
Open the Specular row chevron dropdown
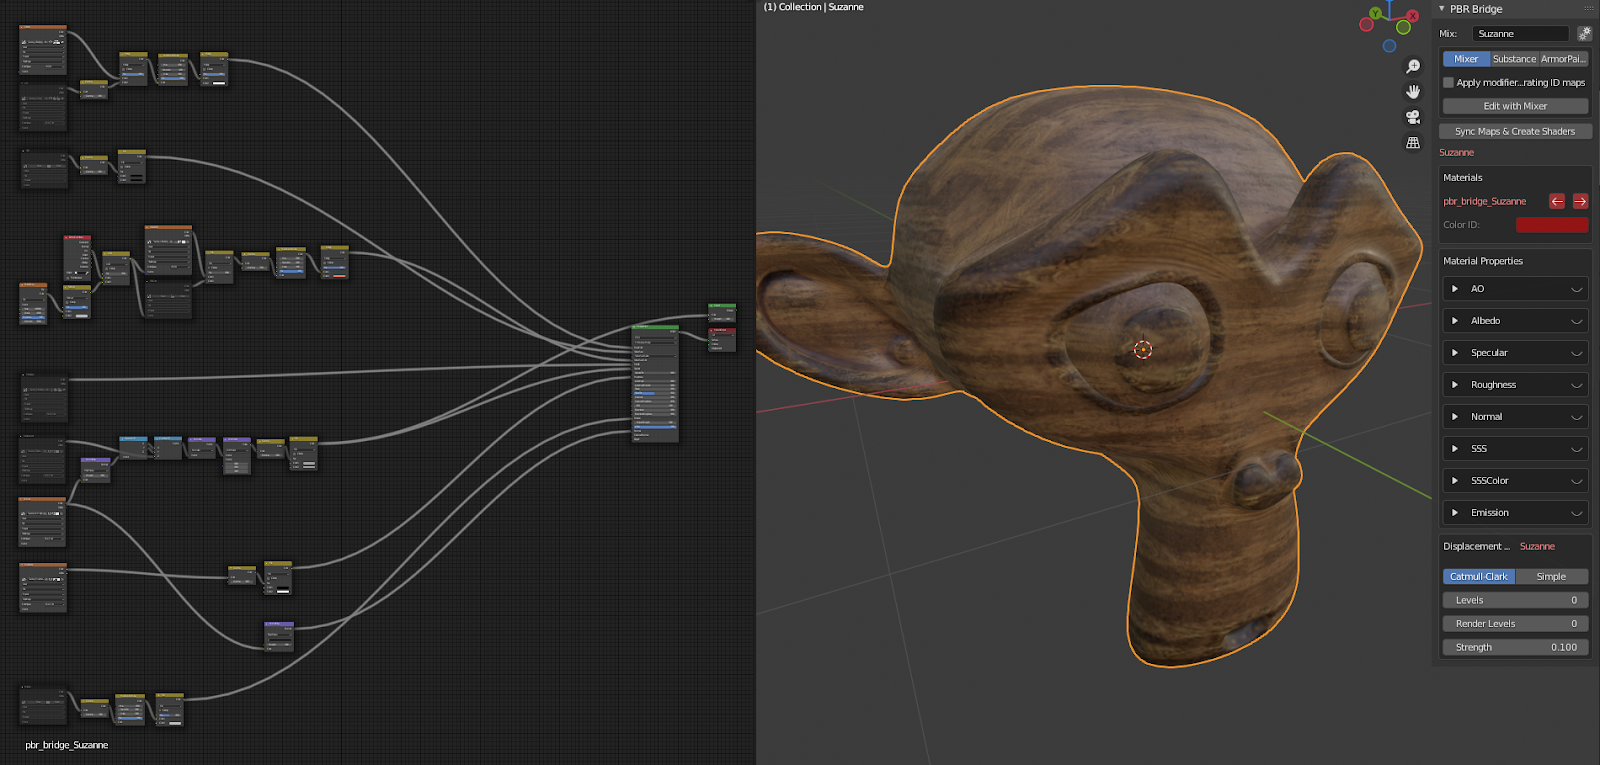1577,353
